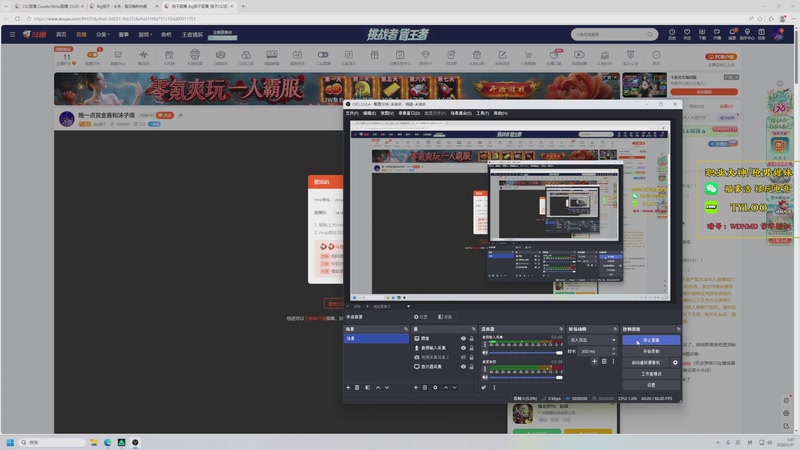
Task: Open the Douyu hamburger side menu
Action: 12,35
